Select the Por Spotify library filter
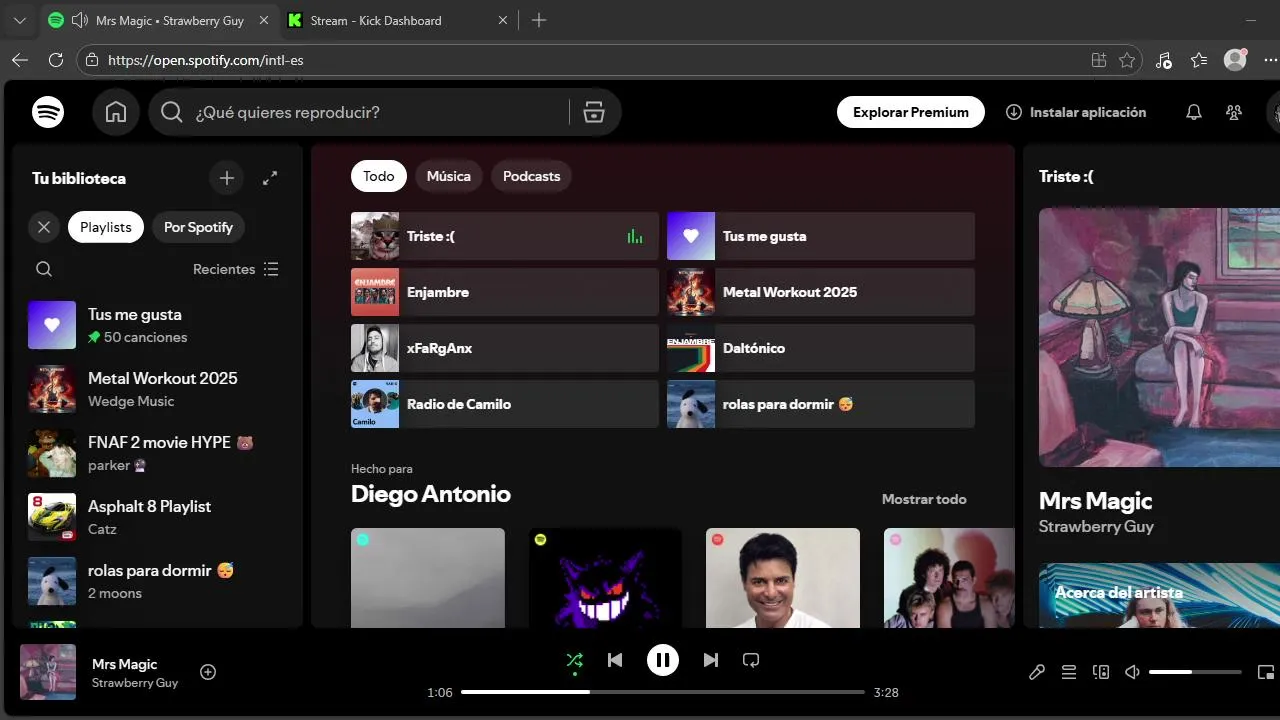Image resolution: width=1280 pixels, height=720 pixels. click(x=198, y=227)
